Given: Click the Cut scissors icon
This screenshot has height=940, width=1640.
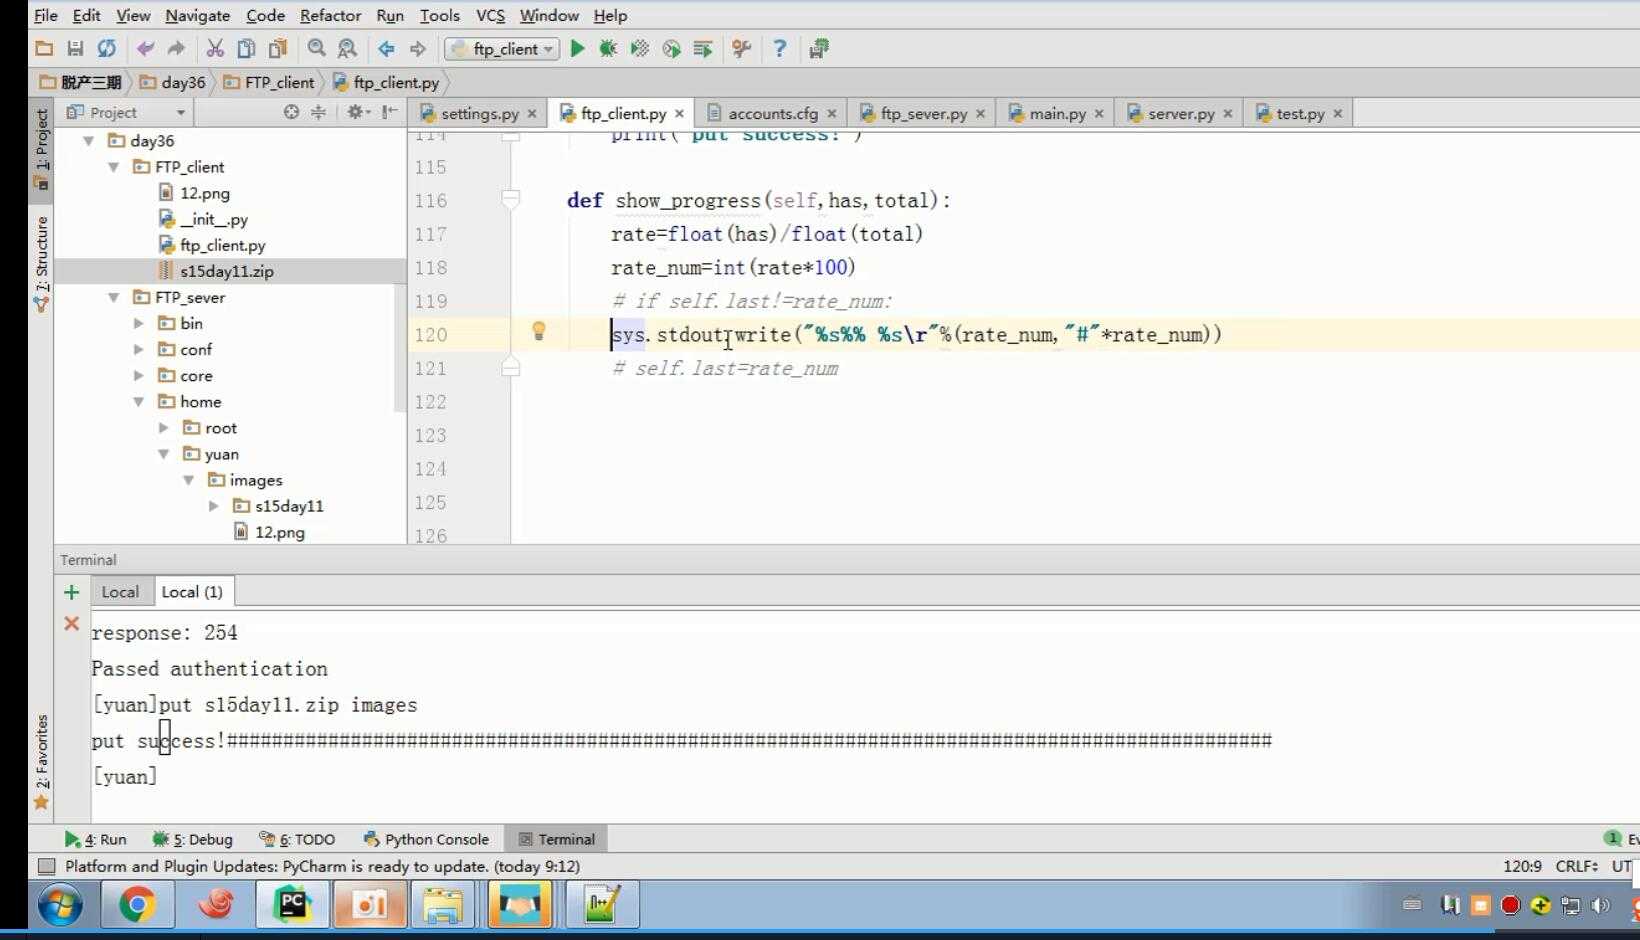Looking at the screenshot, I should click(x=215, y=48).
